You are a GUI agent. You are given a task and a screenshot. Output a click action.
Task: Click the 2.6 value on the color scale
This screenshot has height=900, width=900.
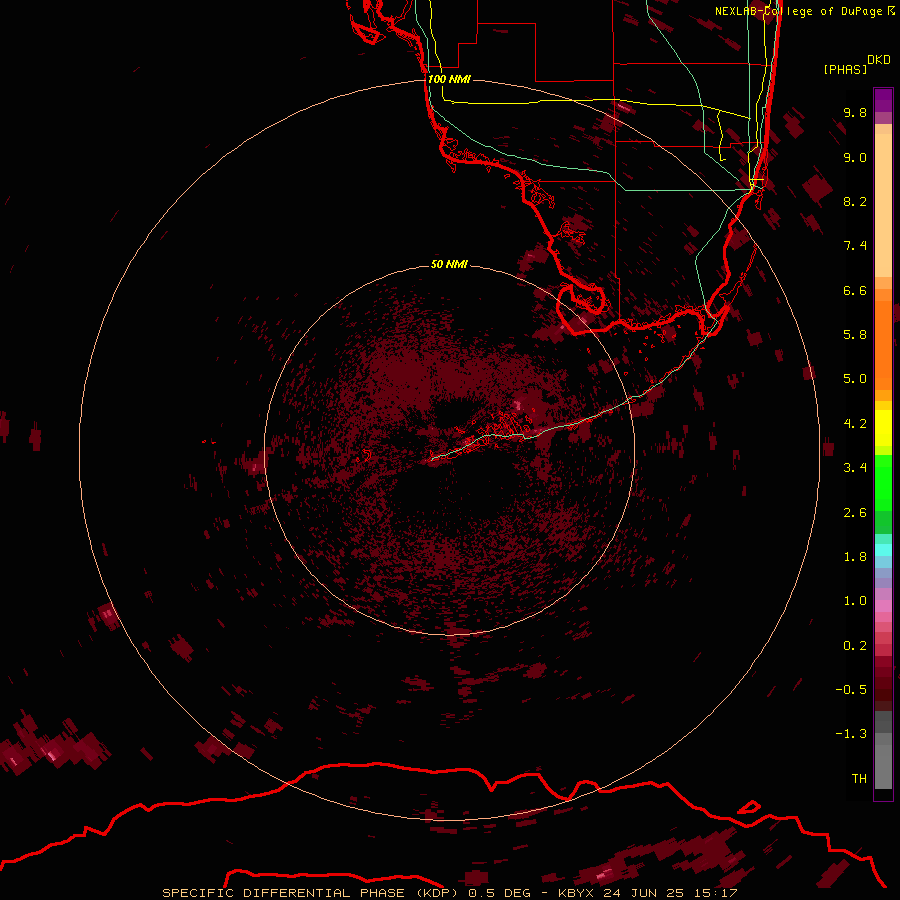(855, 513)
